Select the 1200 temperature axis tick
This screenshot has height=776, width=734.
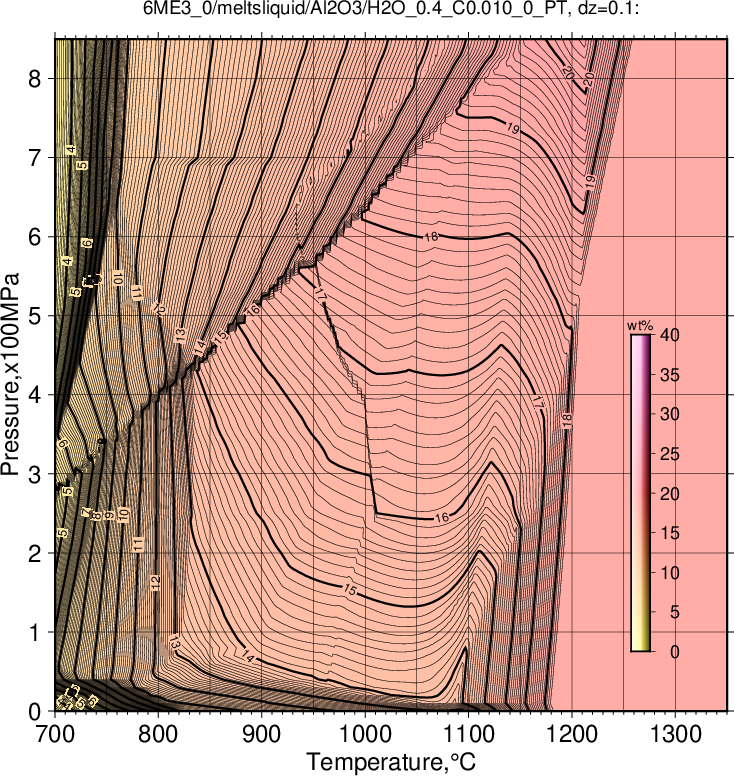(572, 734)
